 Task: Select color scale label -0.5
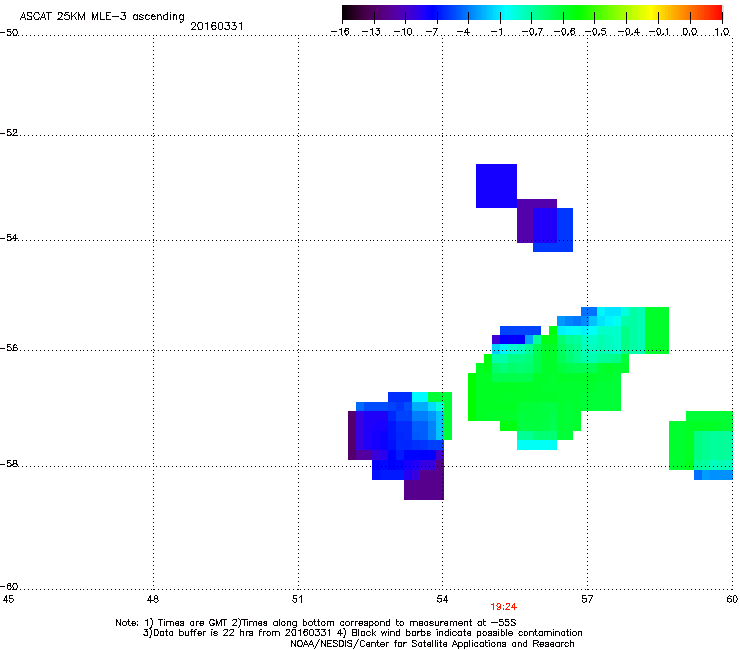pyautogui.click(x=596, y=32)
